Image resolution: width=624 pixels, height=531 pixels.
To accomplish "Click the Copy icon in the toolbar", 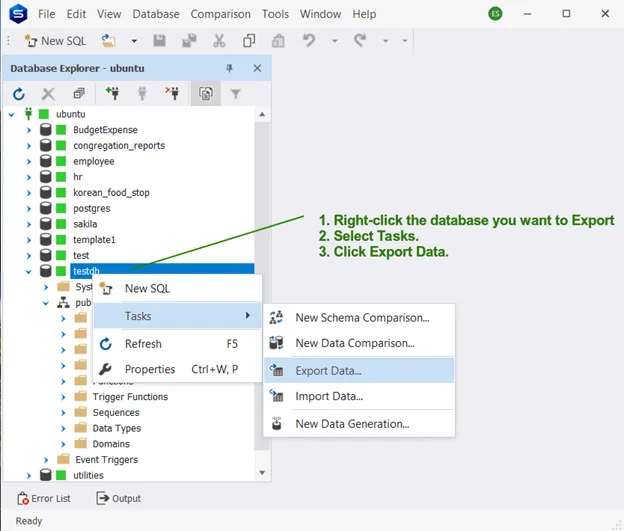I will 249,41.
